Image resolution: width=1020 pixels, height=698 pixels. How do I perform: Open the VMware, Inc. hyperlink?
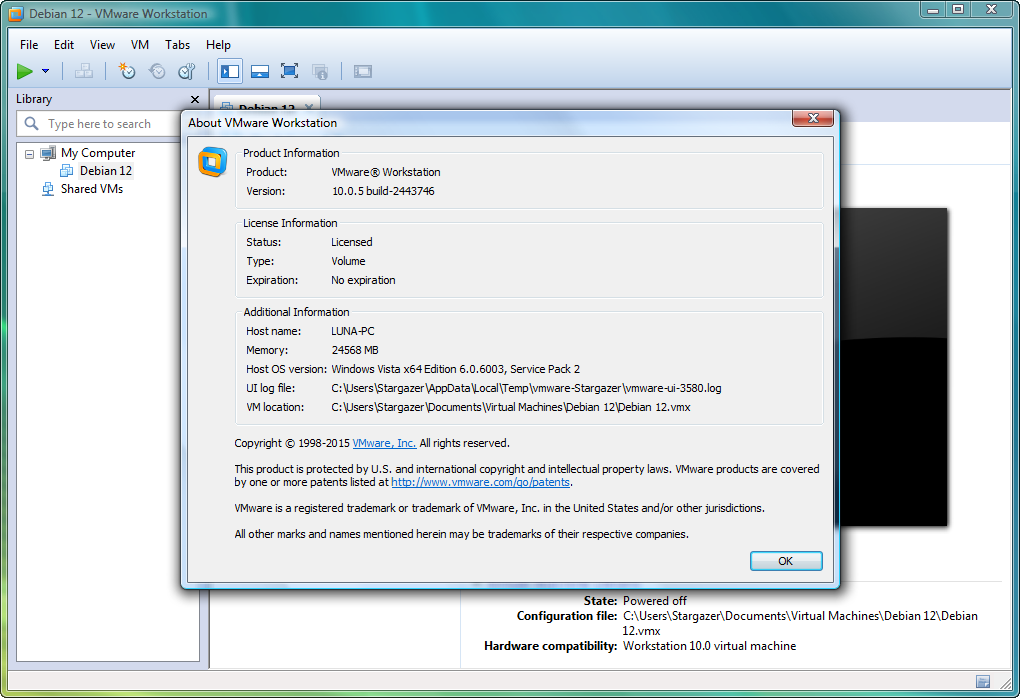tap(384, 443)
